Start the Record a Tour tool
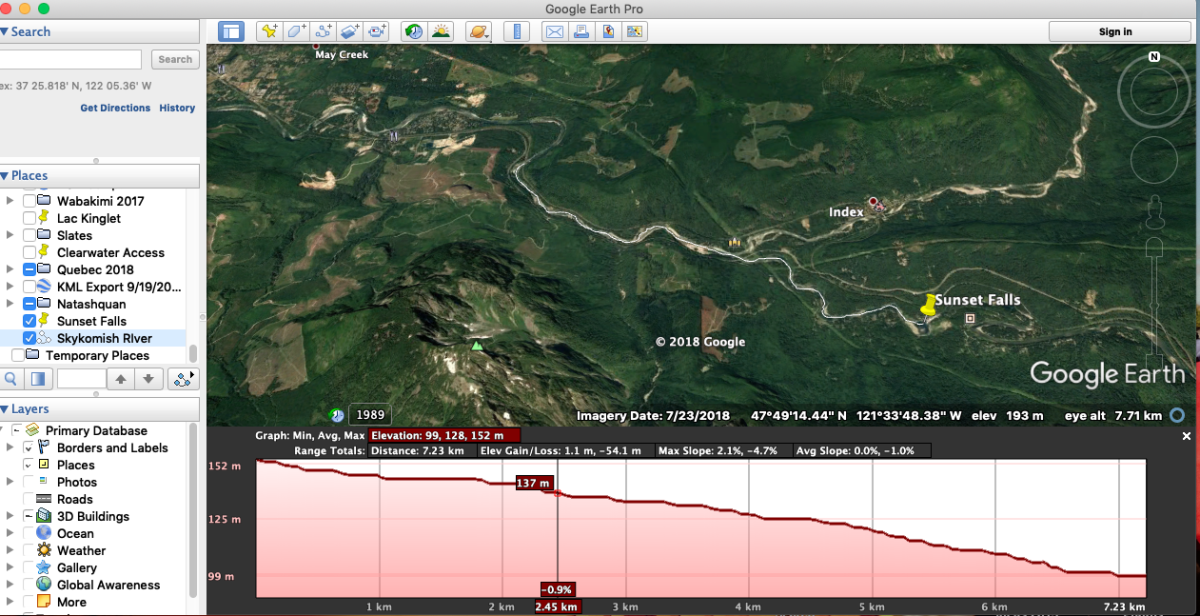The image size is (1200, 616). (377, 31)
